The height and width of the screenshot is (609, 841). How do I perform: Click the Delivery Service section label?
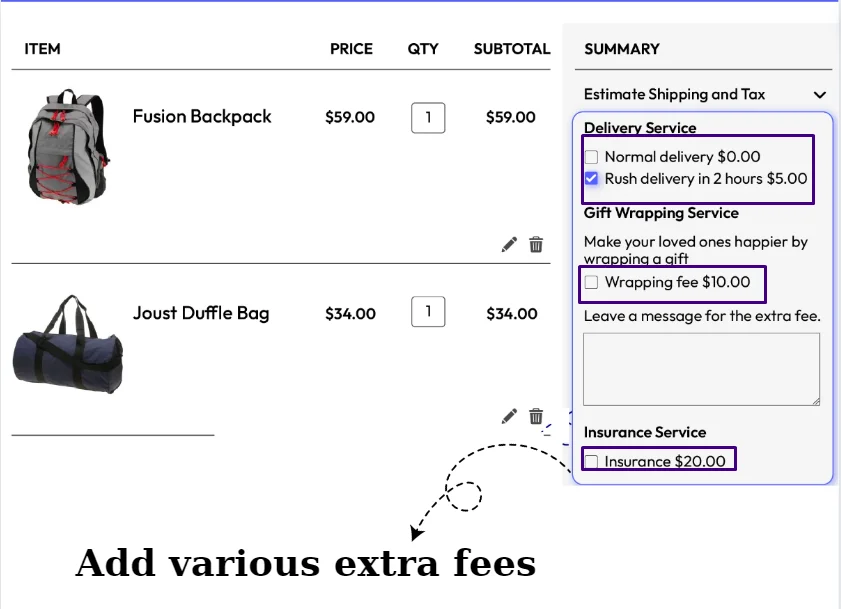point(640,128)
